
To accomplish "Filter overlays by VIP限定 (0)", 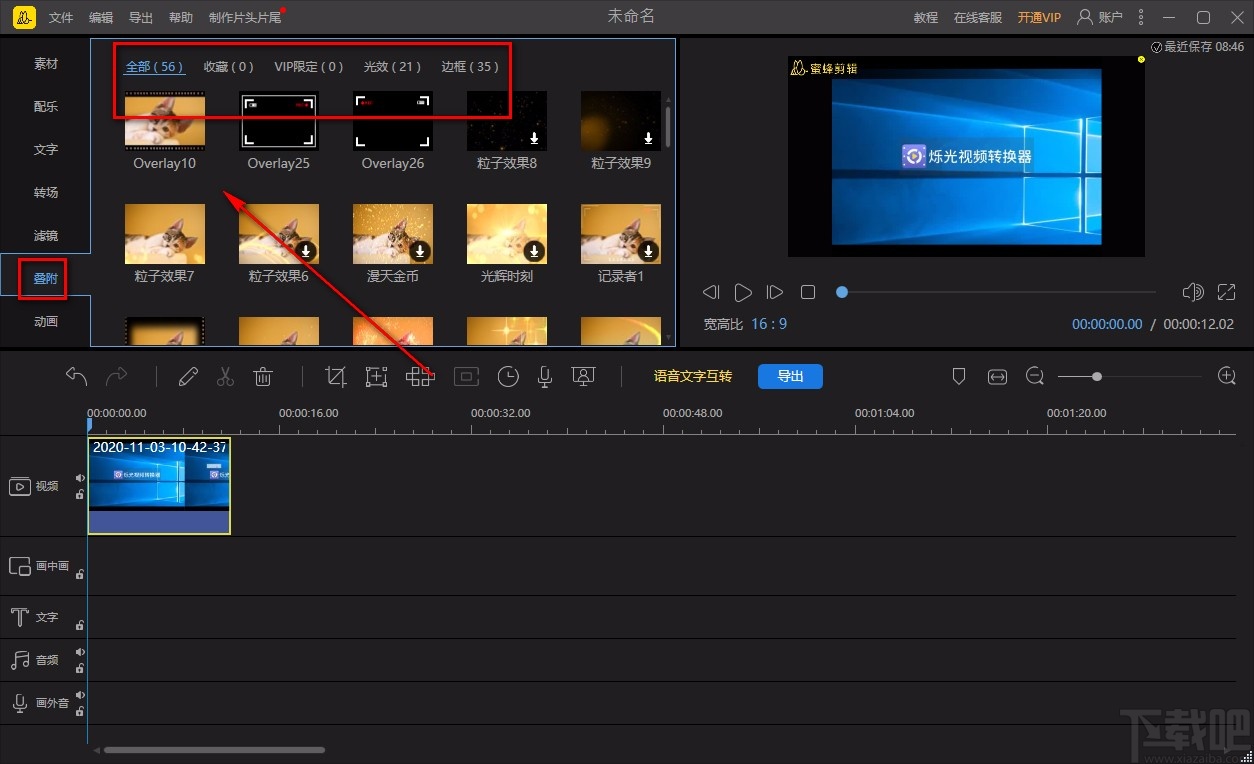I will click(x=309, y=67).
